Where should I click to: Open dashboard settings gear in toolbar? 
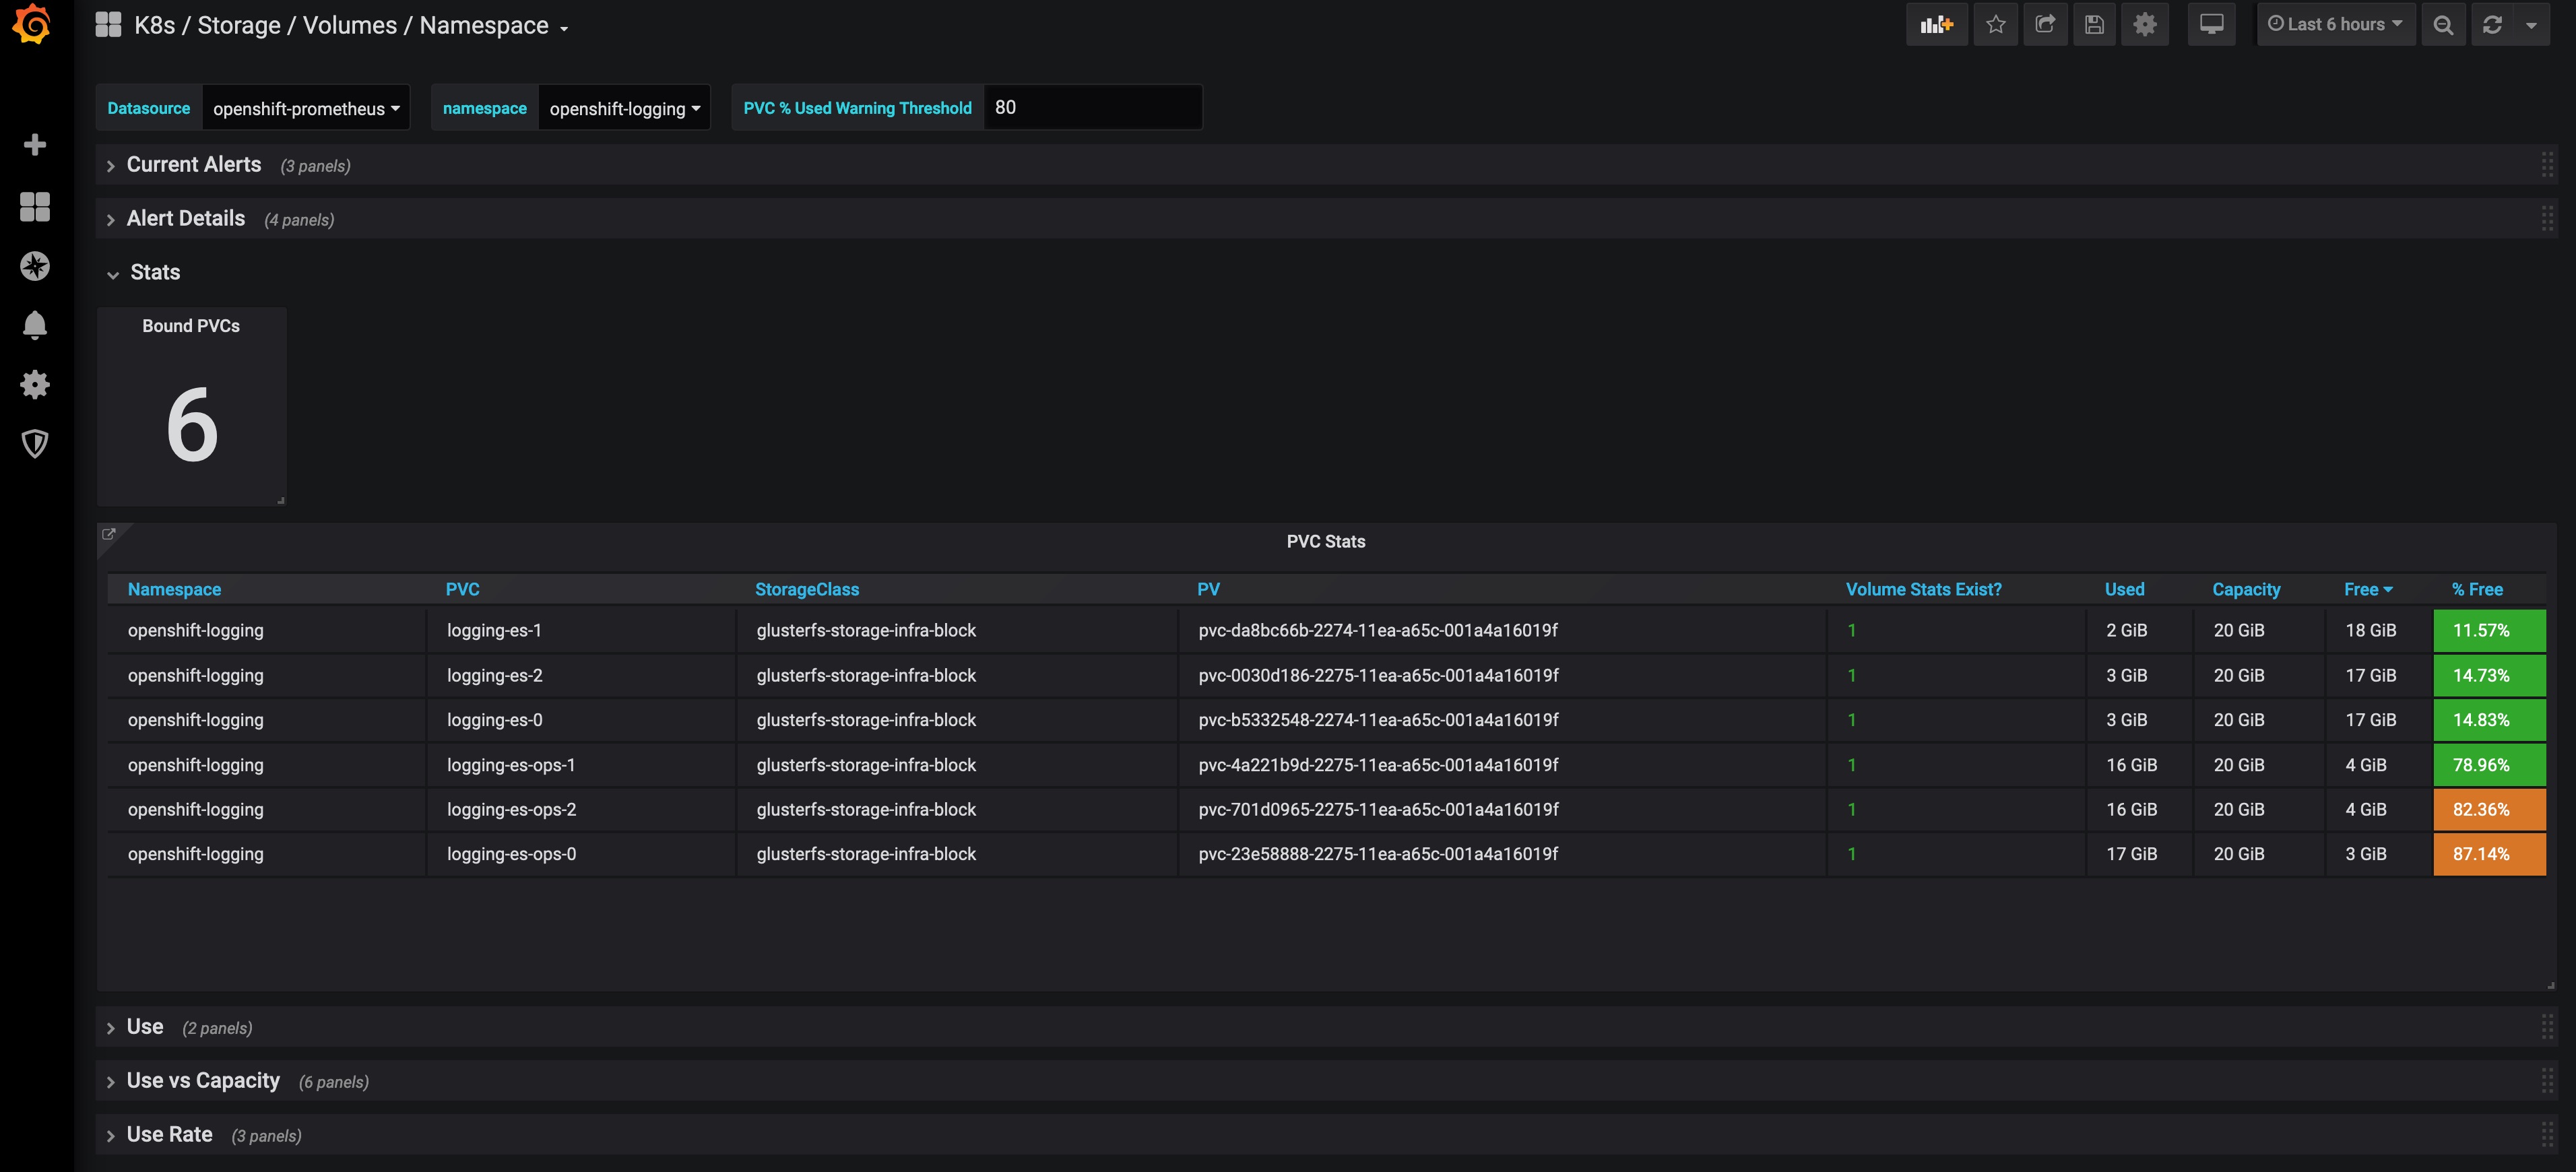(2144, 25)
